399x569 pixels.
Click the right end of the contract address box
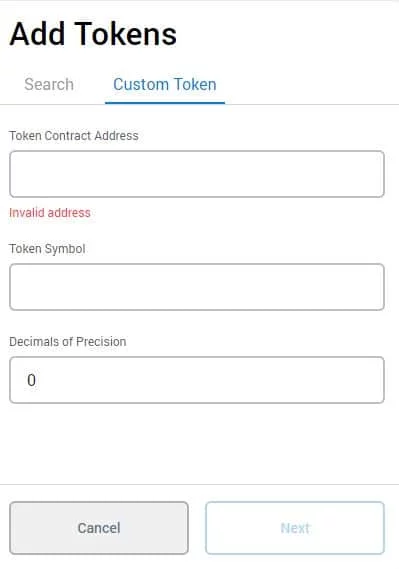click(x=374, y=174)
